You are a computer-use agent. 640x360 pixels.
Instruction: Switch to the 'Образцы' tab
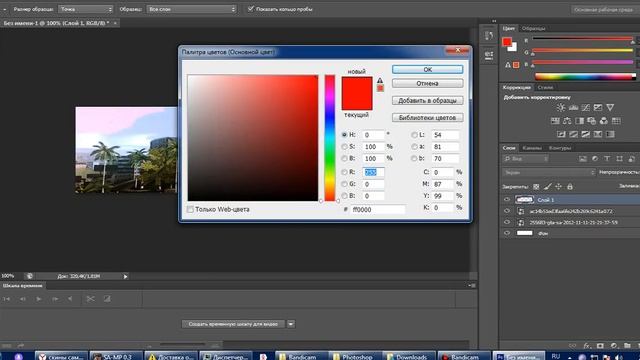coord(533,29)
